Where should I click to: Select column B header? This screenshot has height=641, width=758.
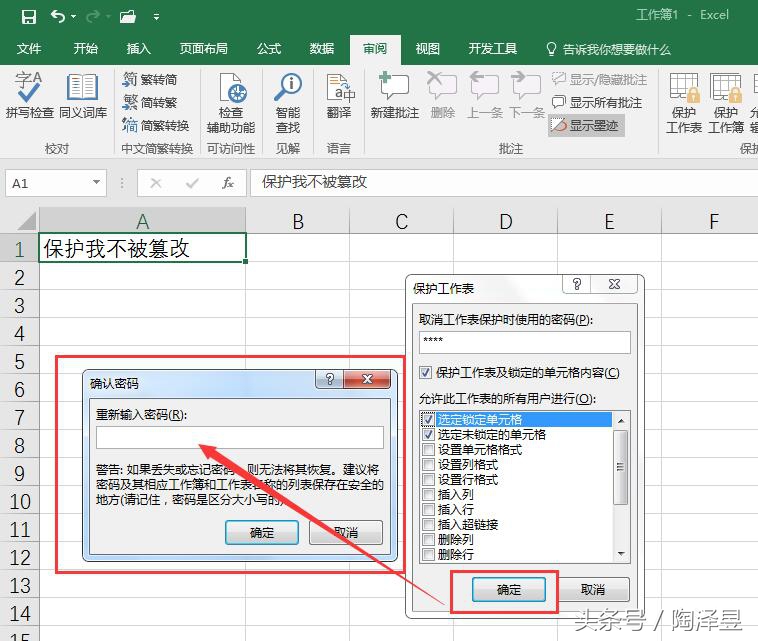298,221
